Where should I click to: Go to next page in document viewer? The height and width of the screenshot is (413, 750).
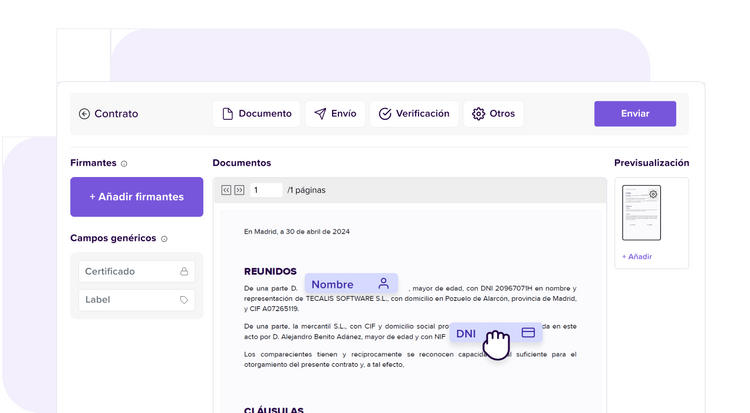(239, 190)
